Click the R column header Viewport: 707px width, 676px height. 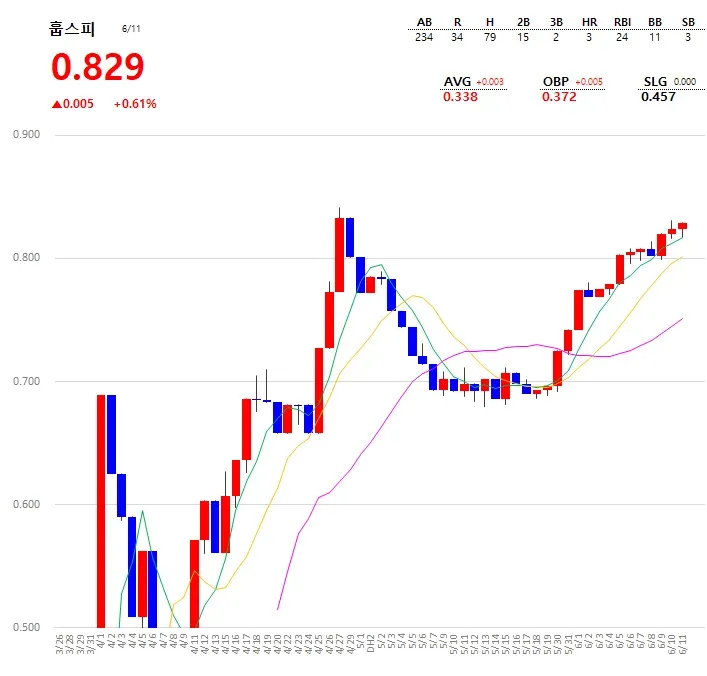coord(457,22)
